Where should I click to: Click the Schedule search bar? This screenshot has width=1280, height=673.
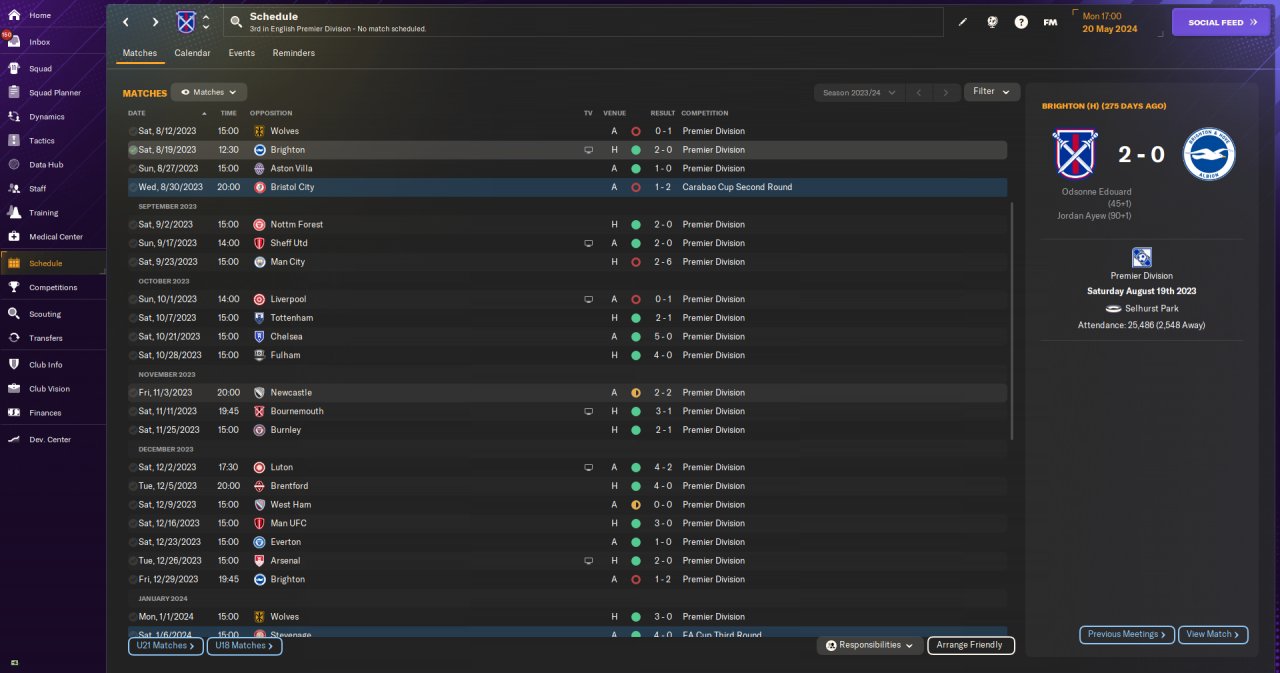coord(584,22)
